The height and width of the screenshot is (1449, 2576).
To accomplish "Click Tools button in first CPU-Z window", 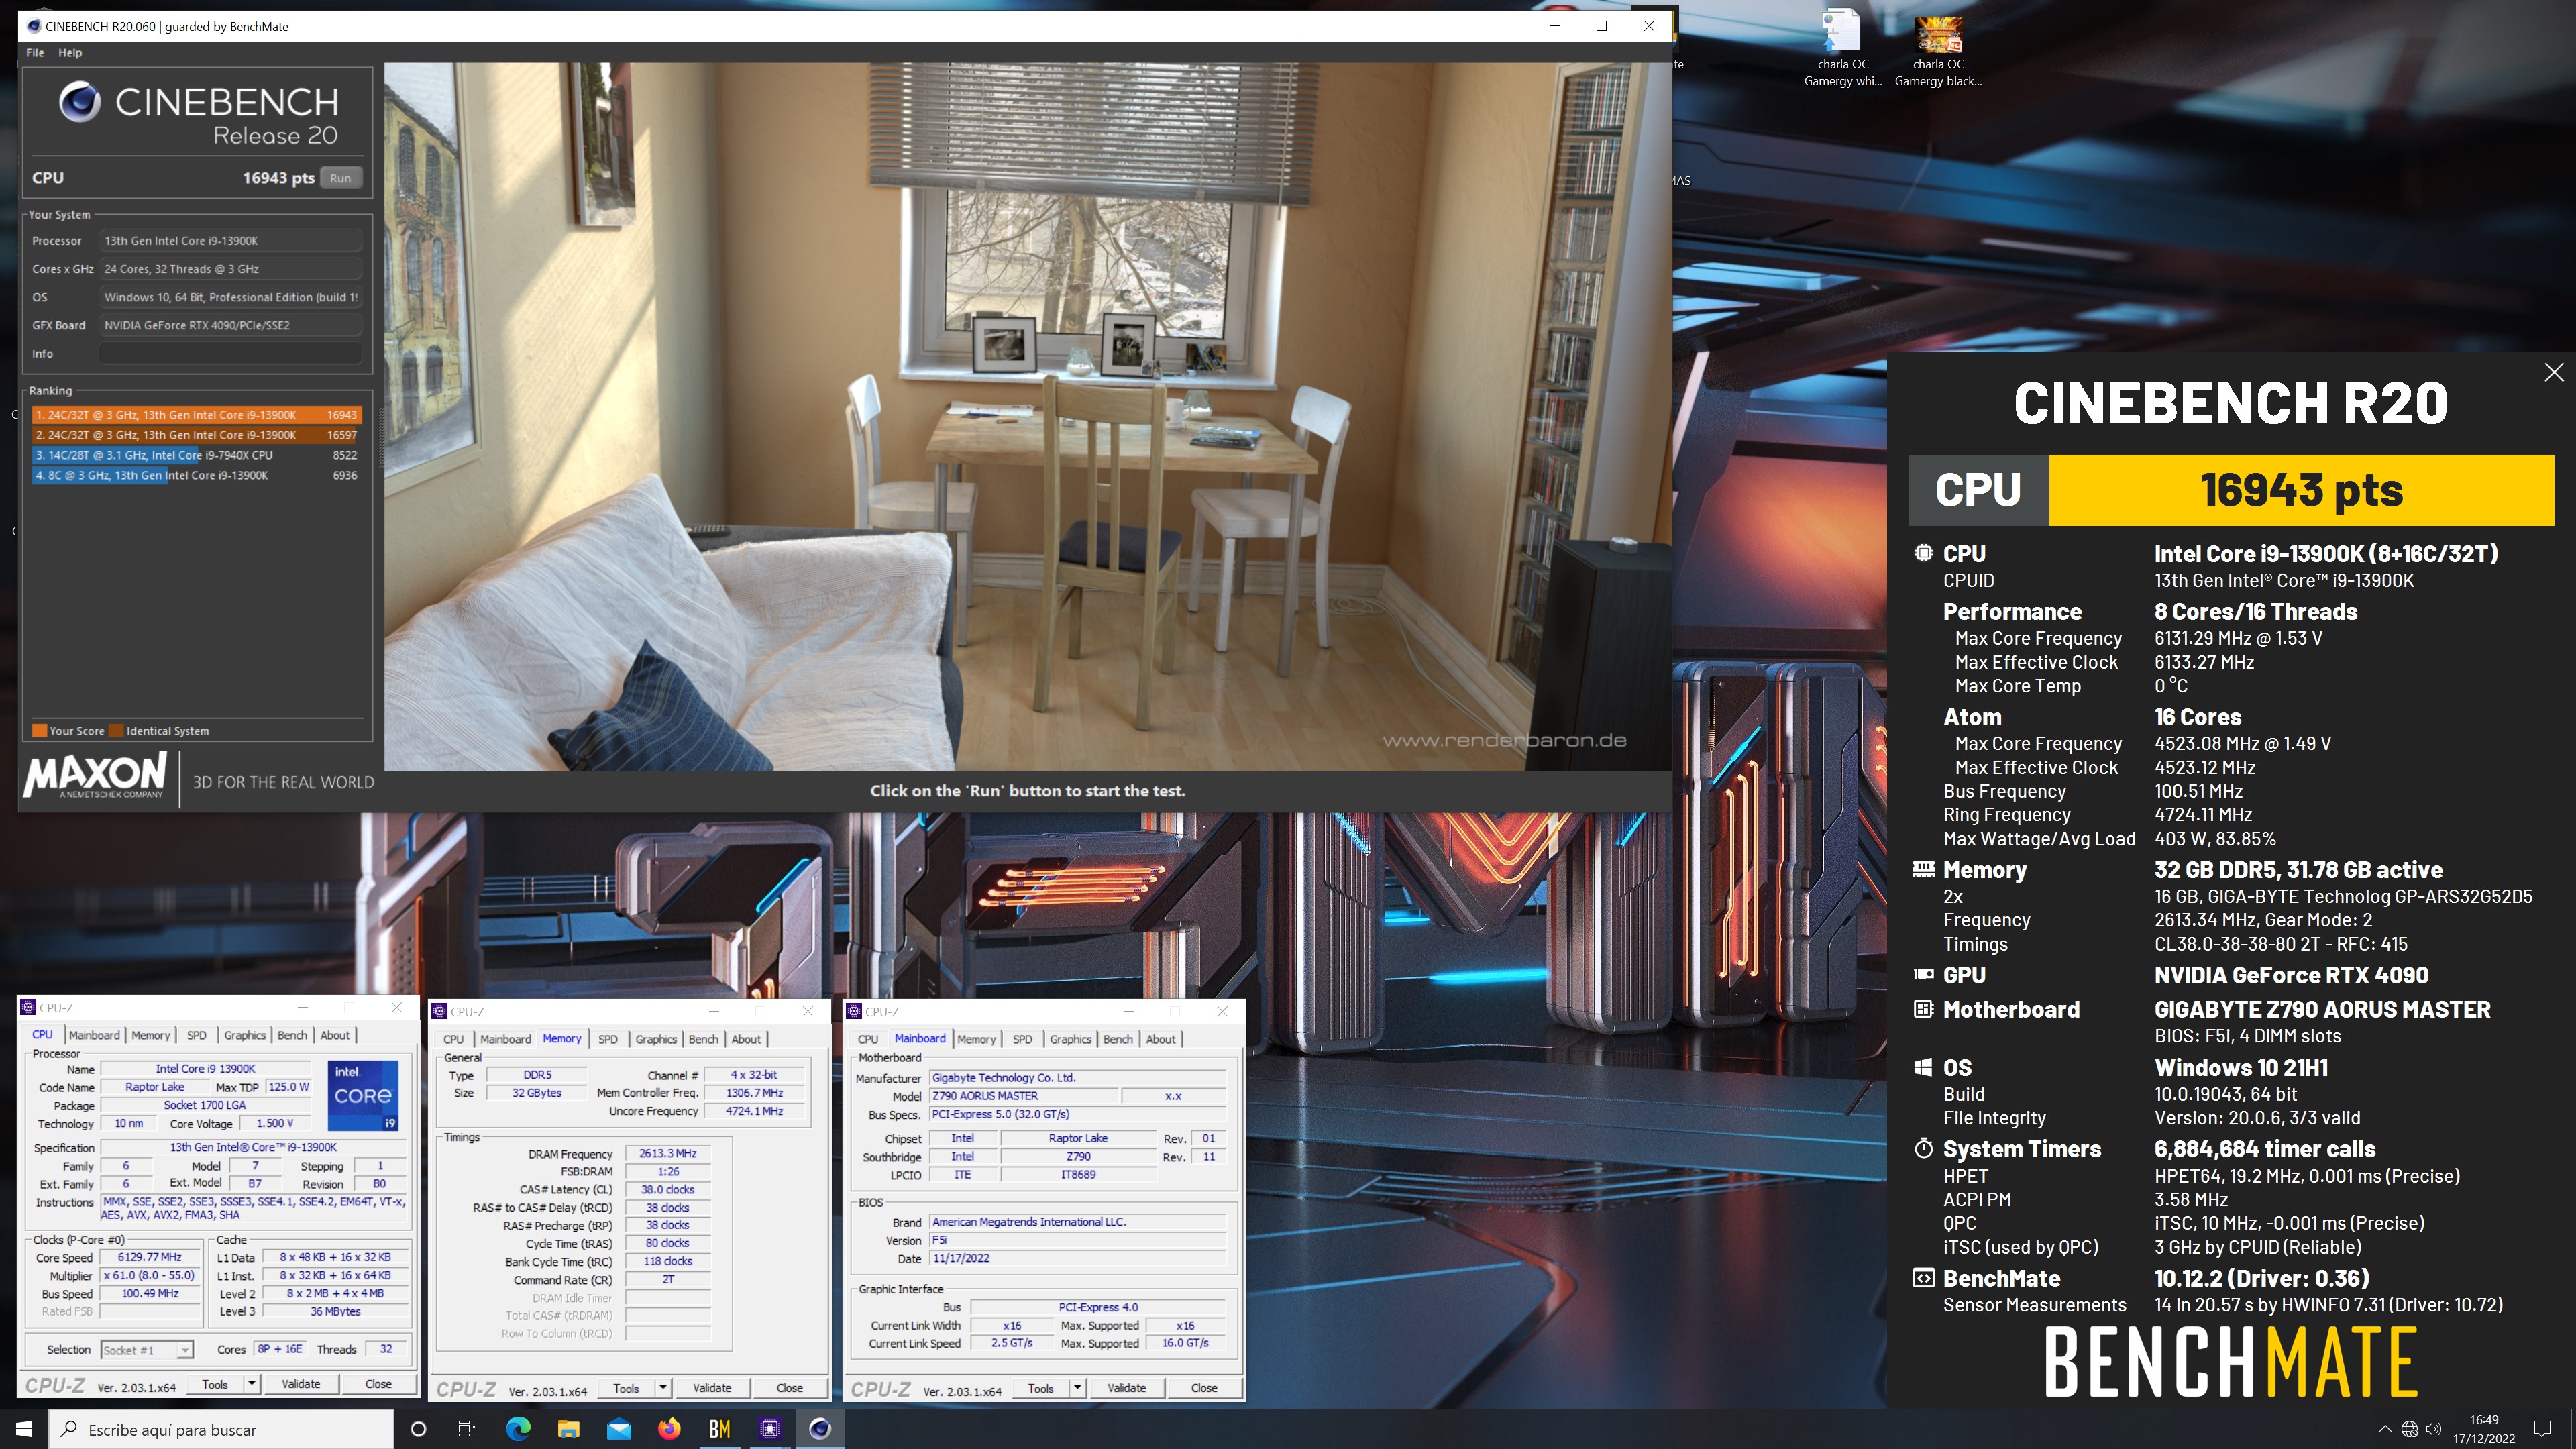I will tap(215, 1384).
